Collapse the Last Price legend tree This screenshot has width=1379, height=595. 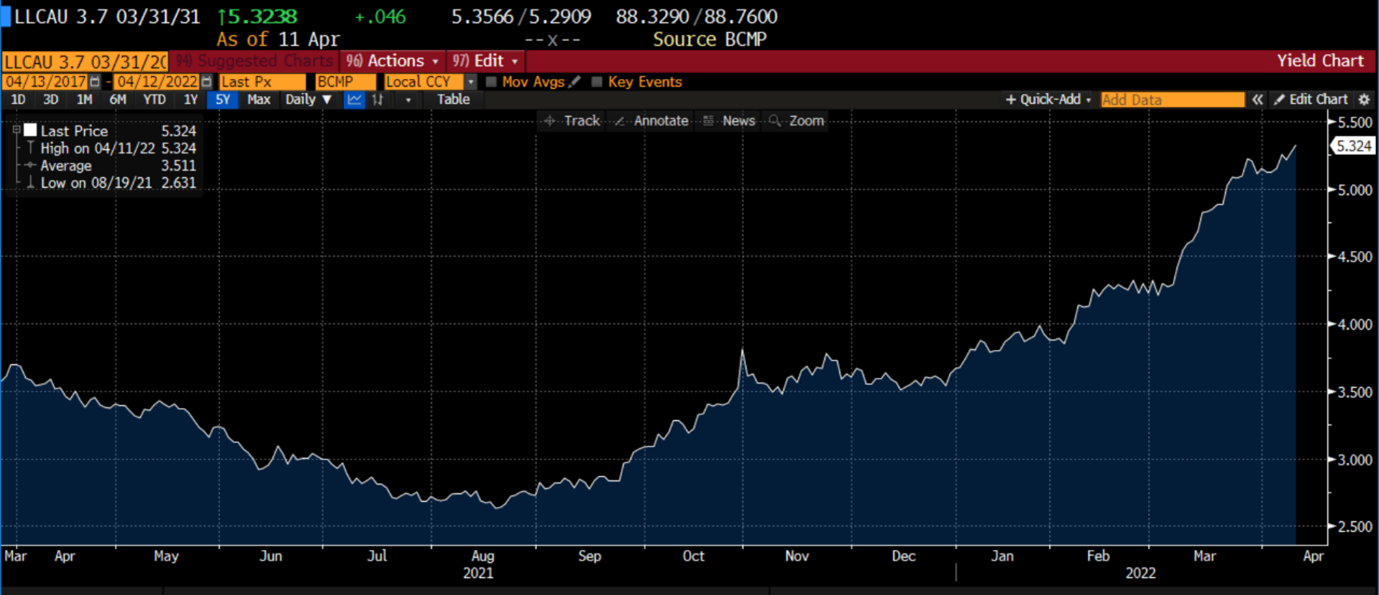point(17,131)
